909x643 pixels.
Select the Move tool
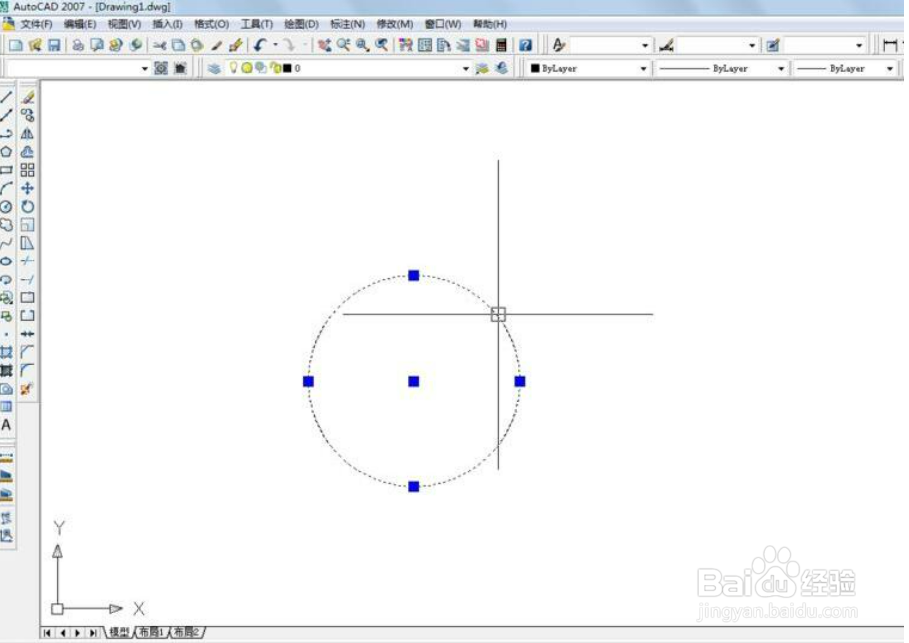[x=27, y=188]
